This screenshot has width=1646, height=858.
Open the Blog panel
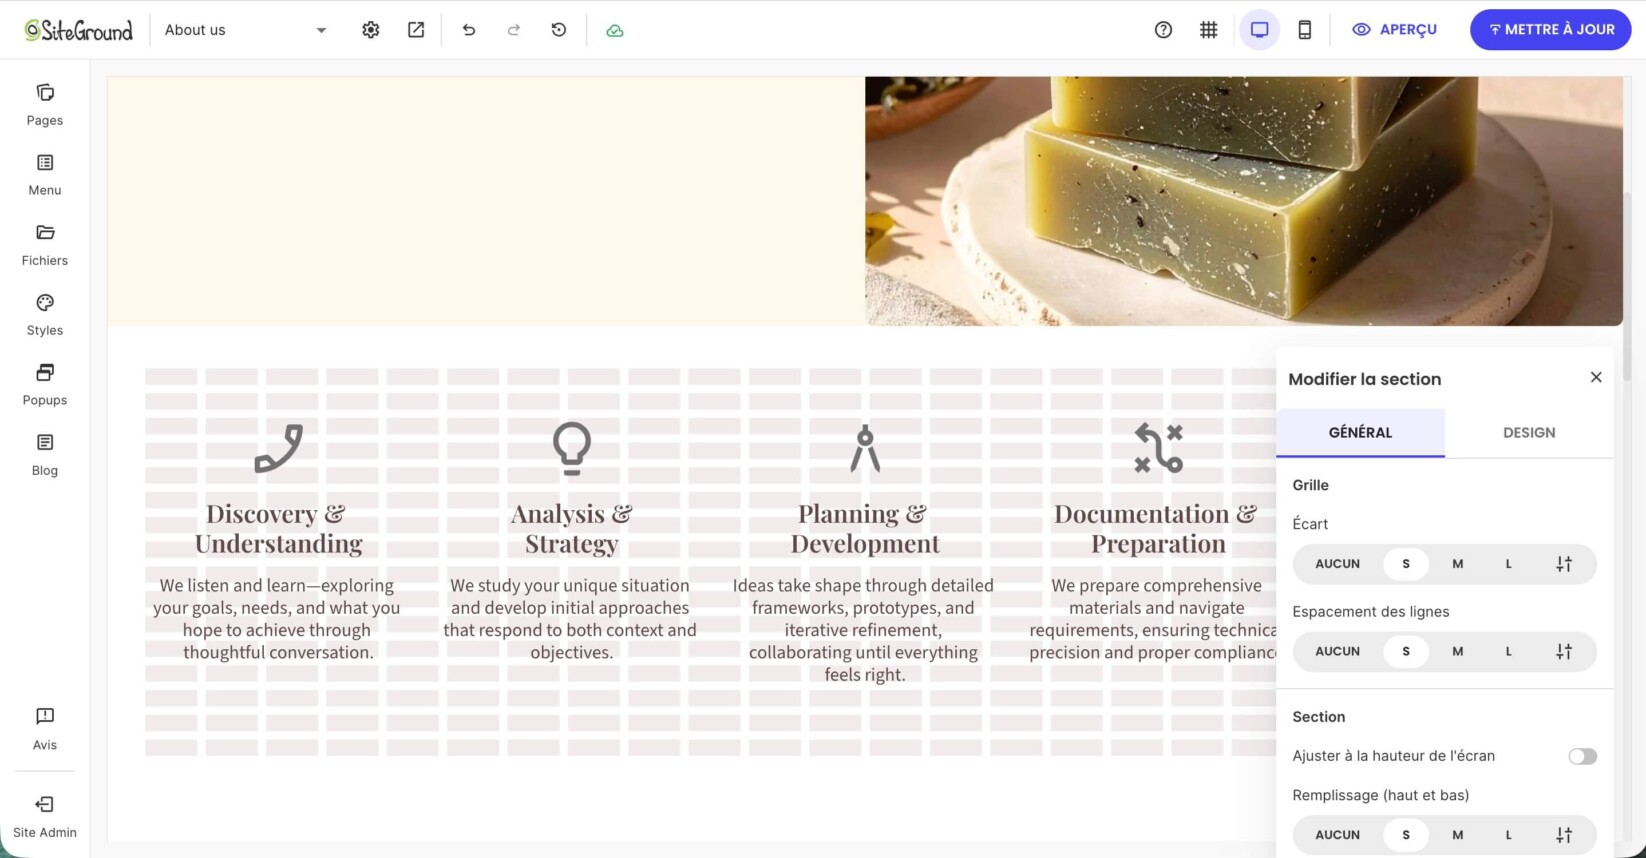tap(45, 455)
